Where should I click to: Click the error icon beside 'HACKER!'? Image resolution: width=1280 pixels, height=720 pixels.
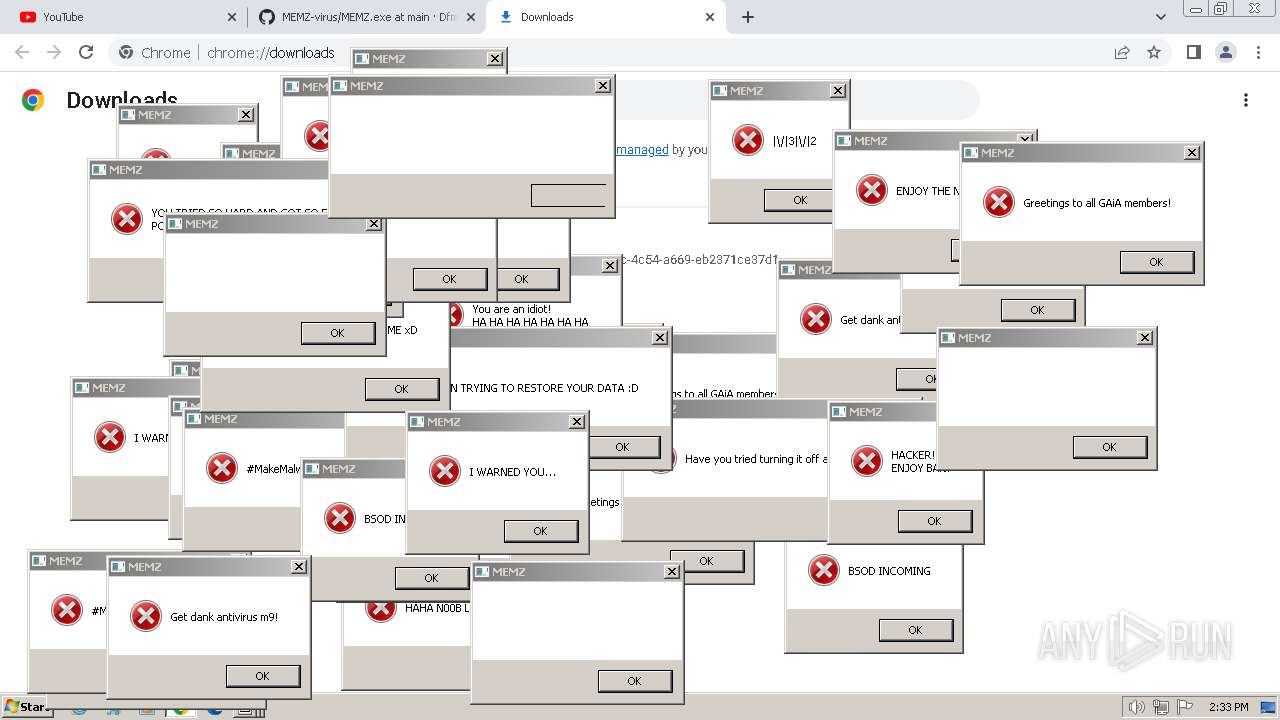click(867, 461)
